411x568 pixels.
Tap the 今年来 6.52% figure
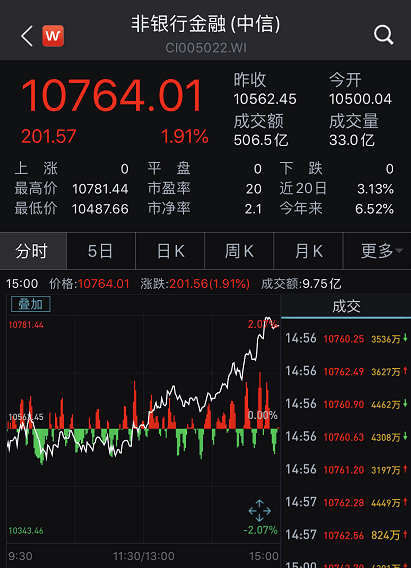[x=374, y=209]
